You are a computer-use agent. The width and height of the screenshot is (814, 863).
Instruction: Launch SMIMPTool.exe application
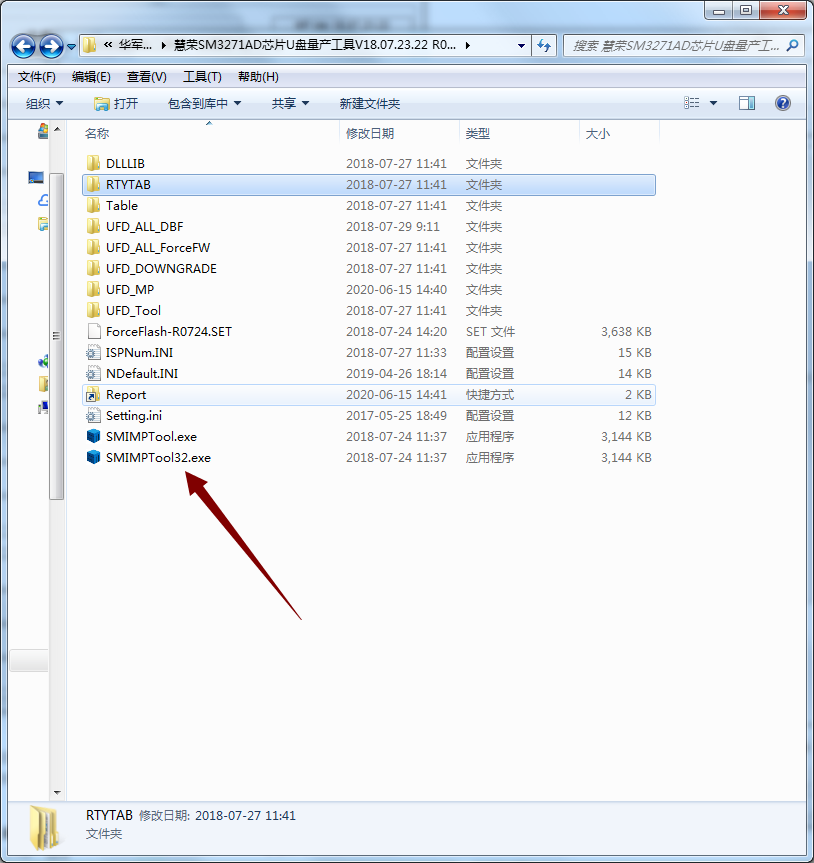pyautogui.click(x=150, y=436)
